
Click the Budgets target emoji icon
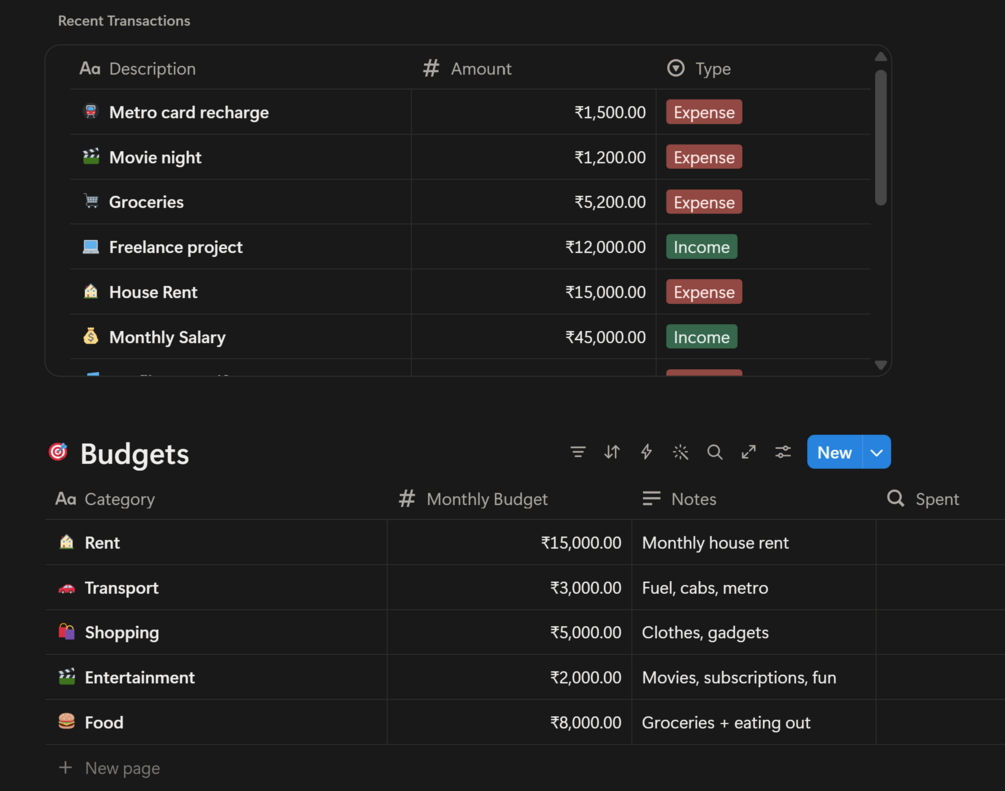[58, 452]
